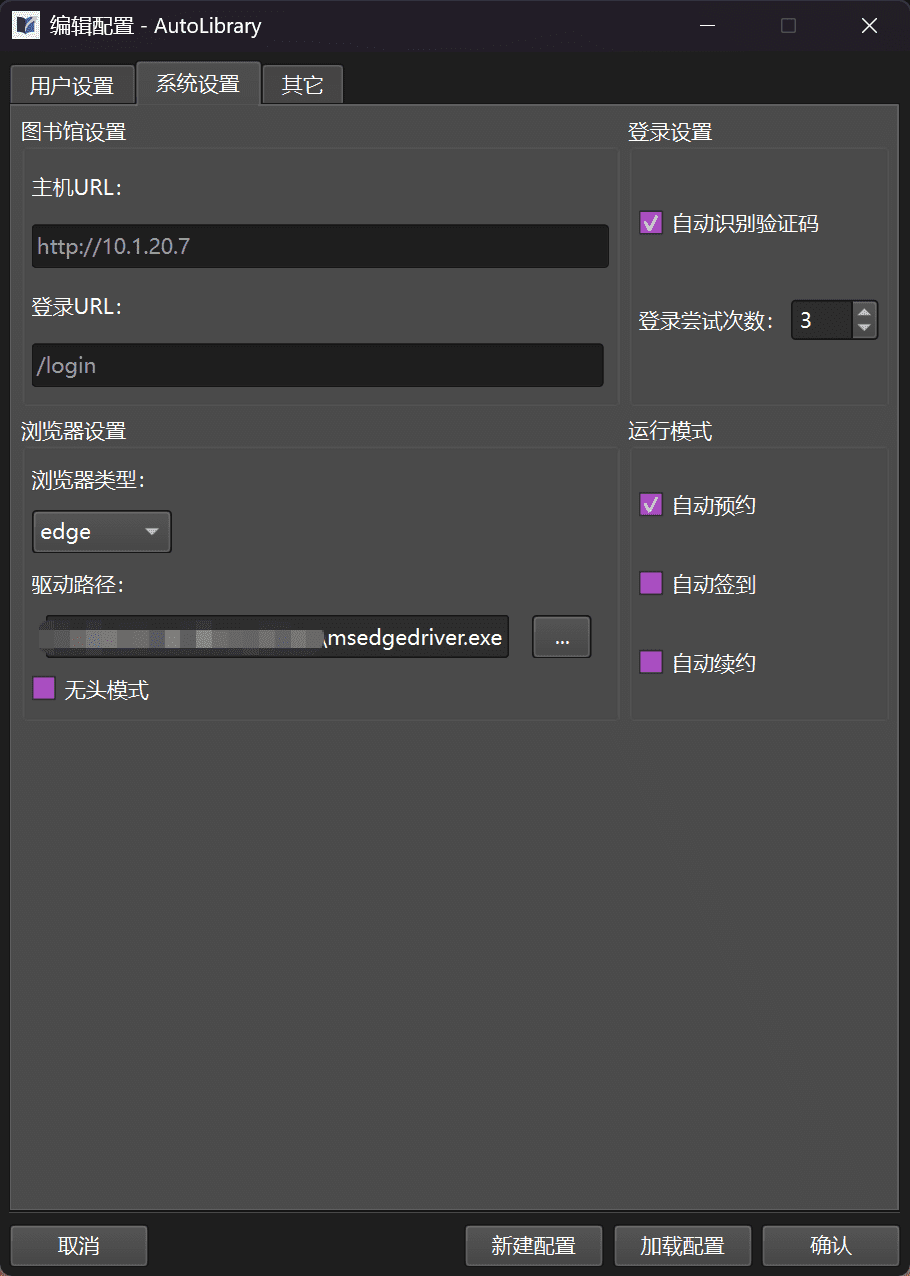The height and width of the screenshot is (1276, 910).
Task: Enable the 自动续约 checkbox
Action: 651,662
